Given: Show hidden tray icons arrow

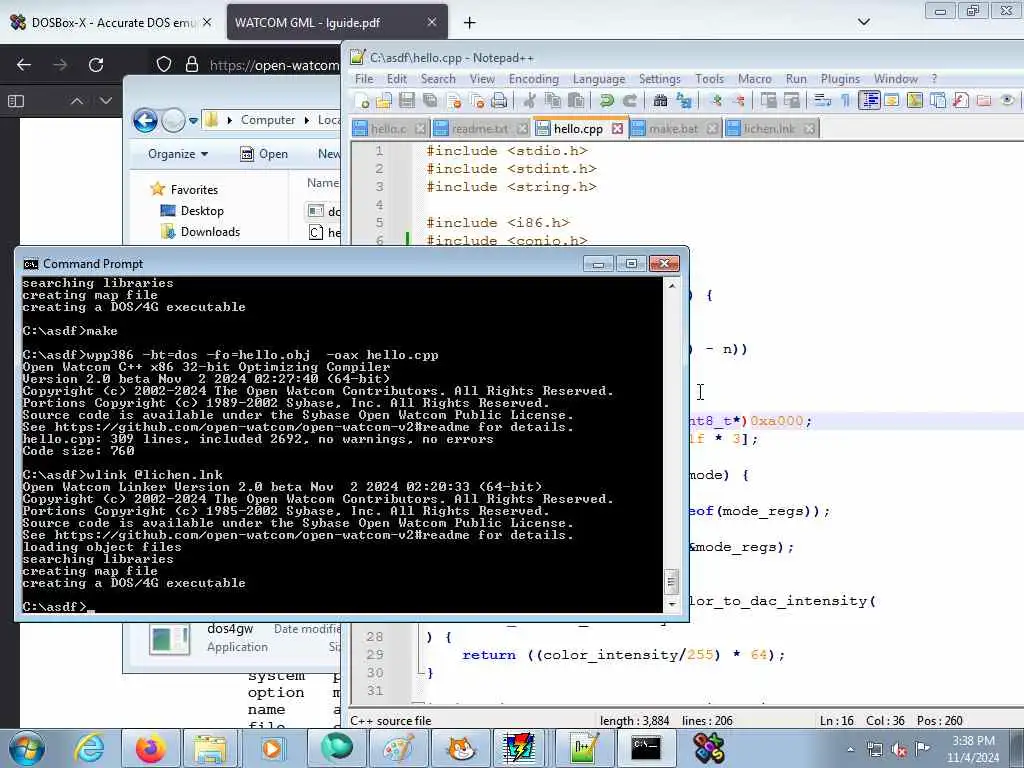Looking at the screenshot, I should [850, 749].
